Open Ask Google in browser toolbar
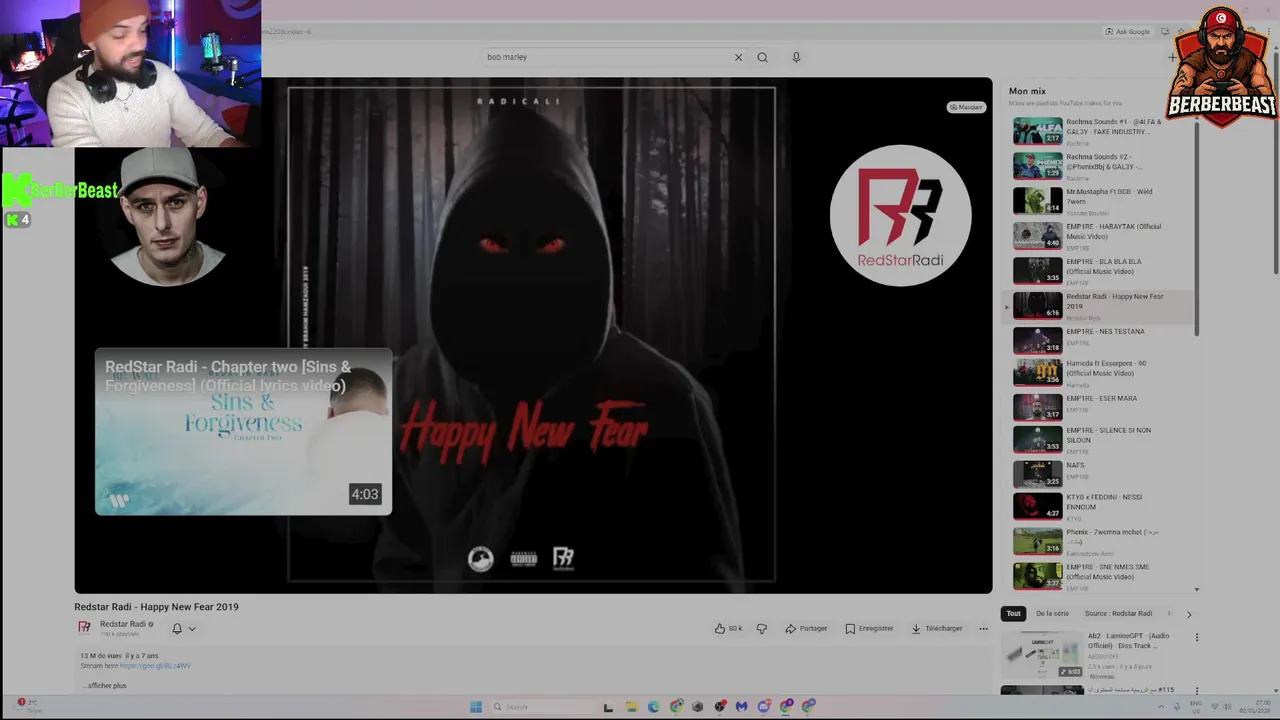 [1128, 32]
